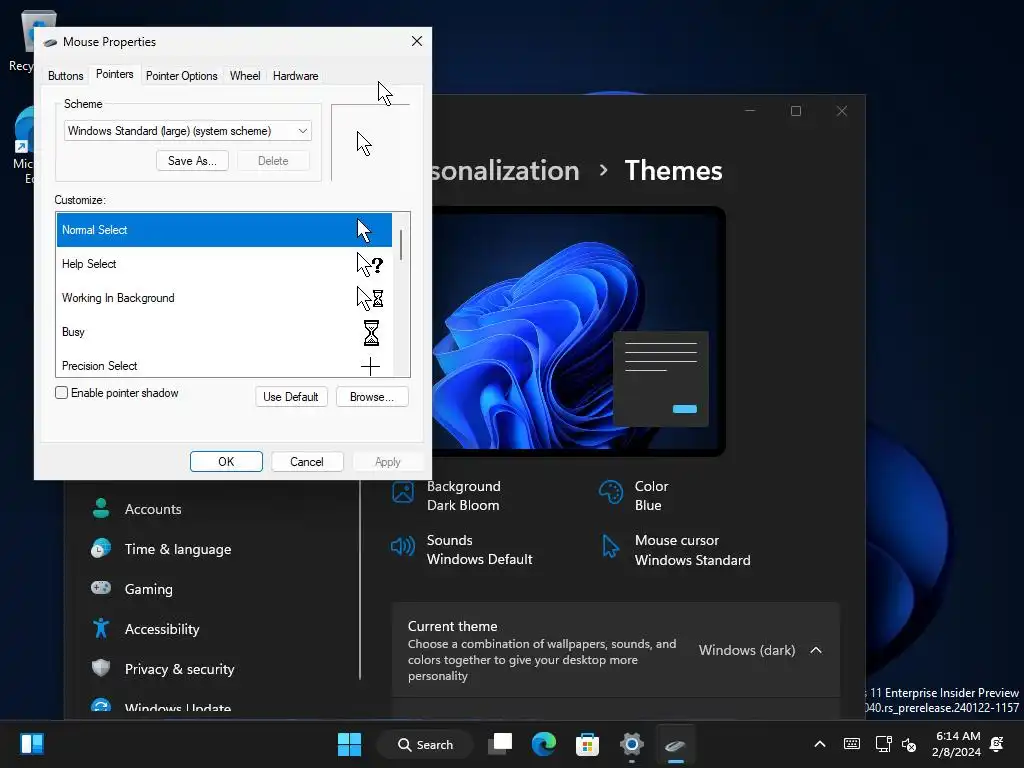Click the Accessibility figure icon
Screen dimensions: 1024x768
coord(101,628)
